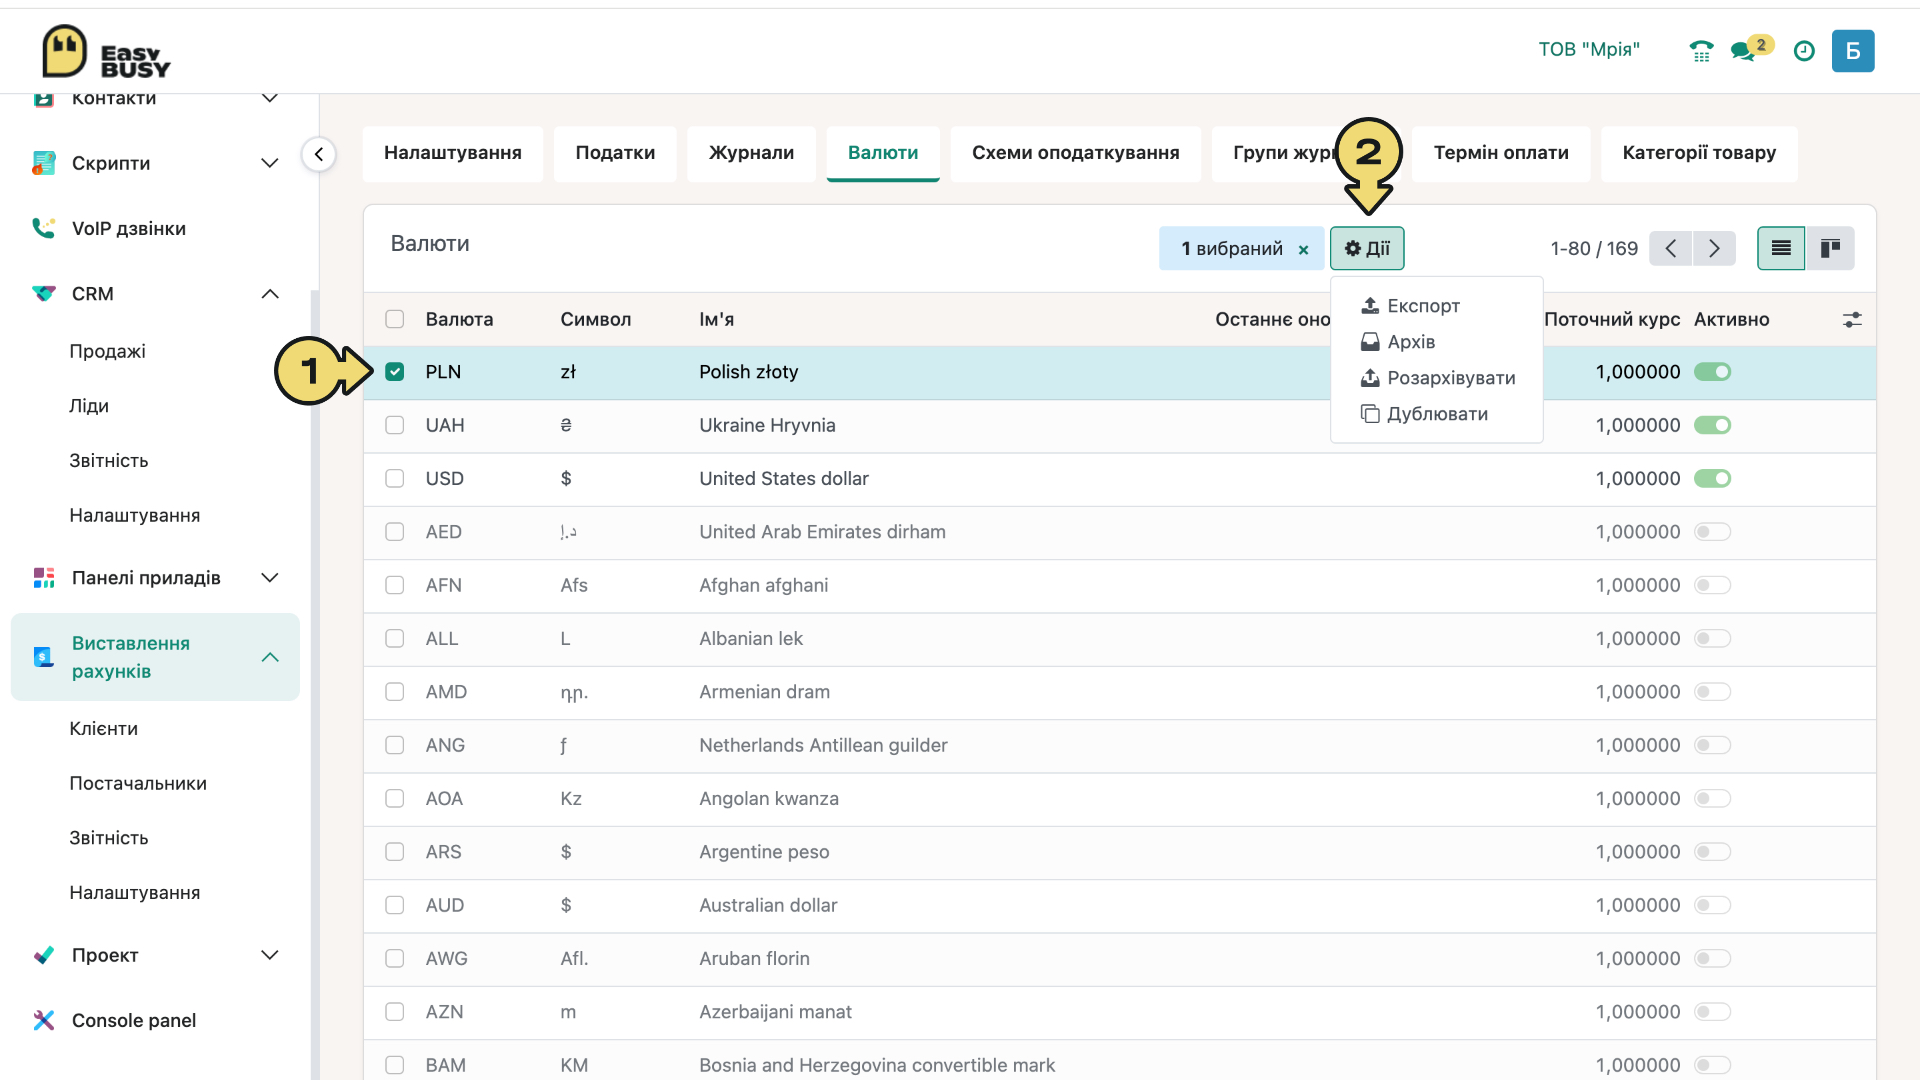Click the Скрипти sidebar icon
Screen dimensions: 1920x1080
tap(44, 163)
